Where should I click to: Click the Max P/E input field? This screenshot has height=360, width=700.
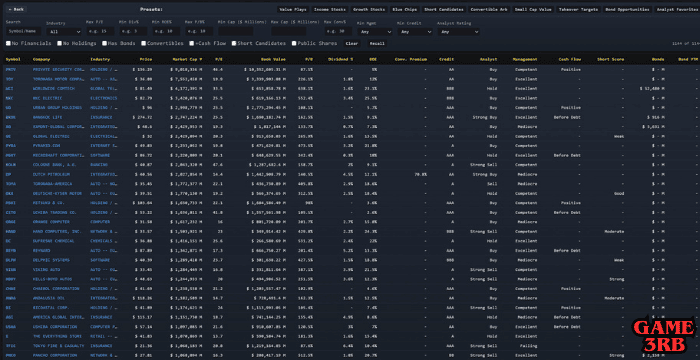pos(100,31)
